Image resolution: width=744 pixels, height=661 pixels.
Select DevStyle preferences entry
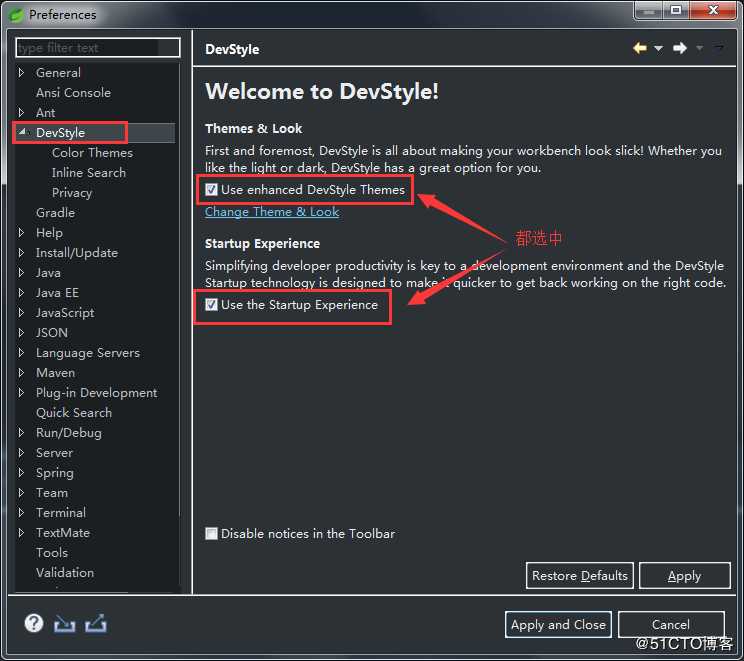tap(60, 132)
